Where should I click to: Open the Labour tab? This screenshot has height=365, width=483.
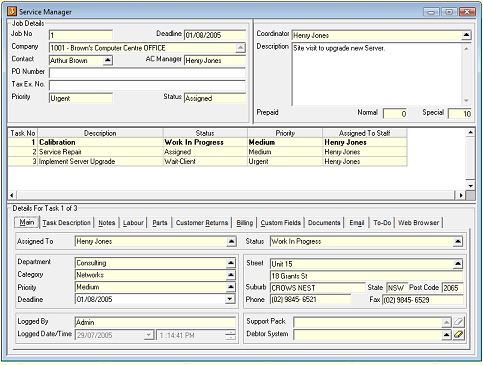(133, 223)
